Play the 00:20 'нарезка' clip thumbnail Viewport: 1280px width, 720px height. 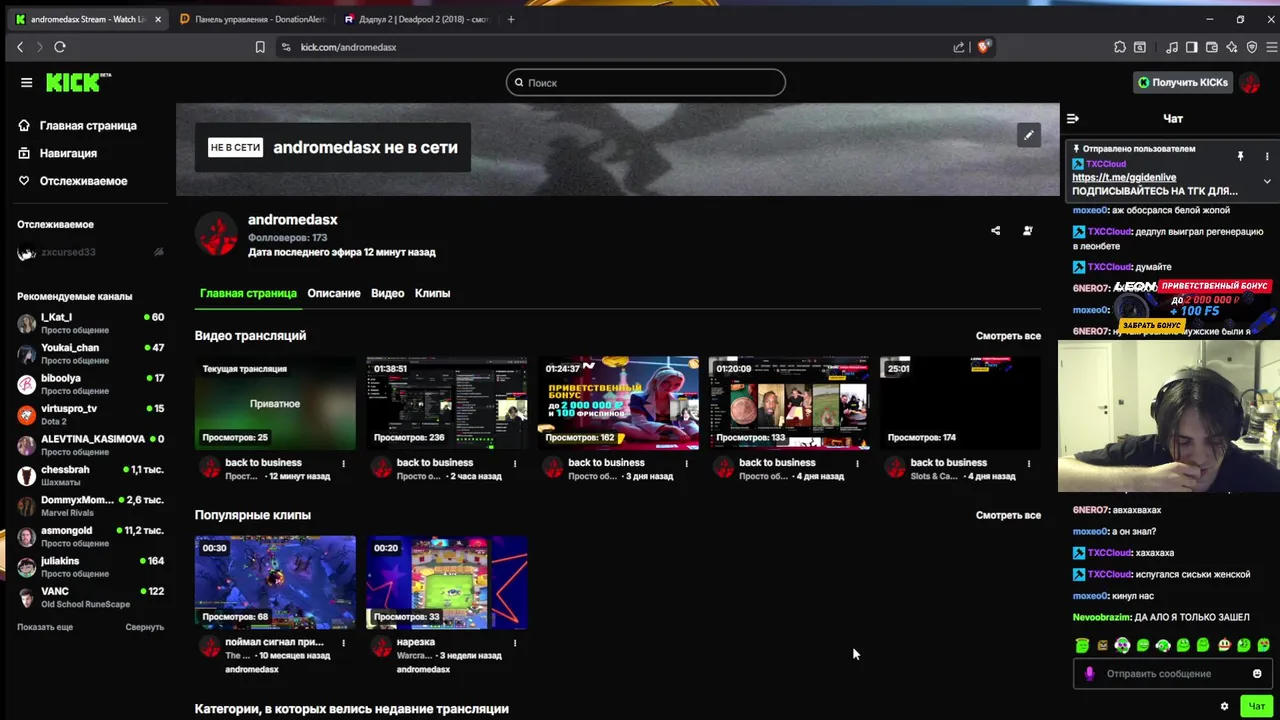click(x=447, y=582)
